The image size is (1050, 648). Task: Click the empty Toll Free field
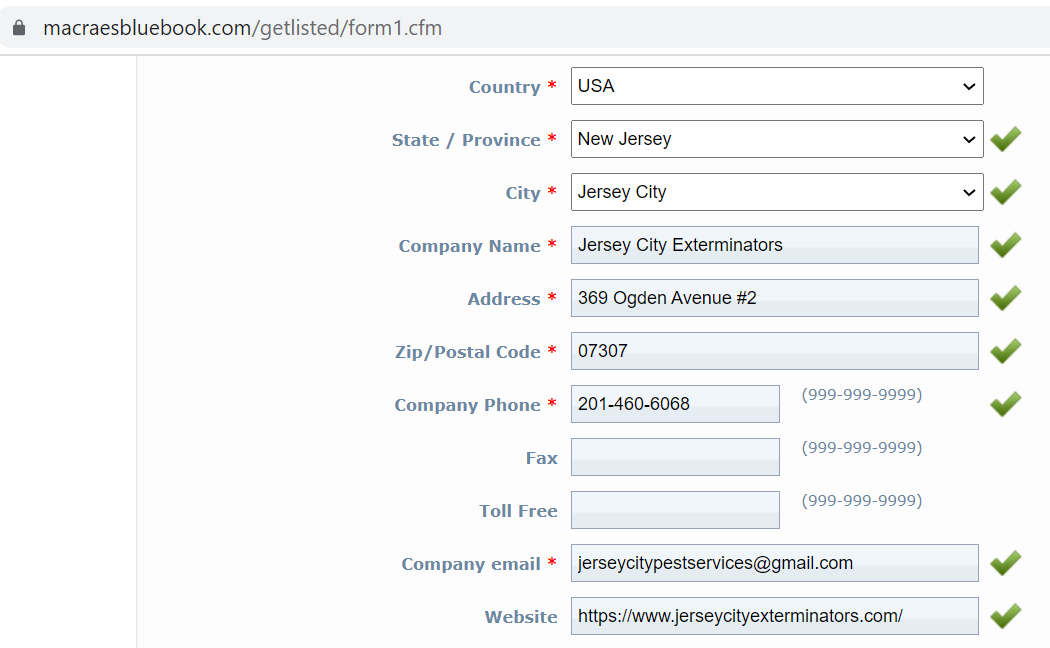(675, 510)
